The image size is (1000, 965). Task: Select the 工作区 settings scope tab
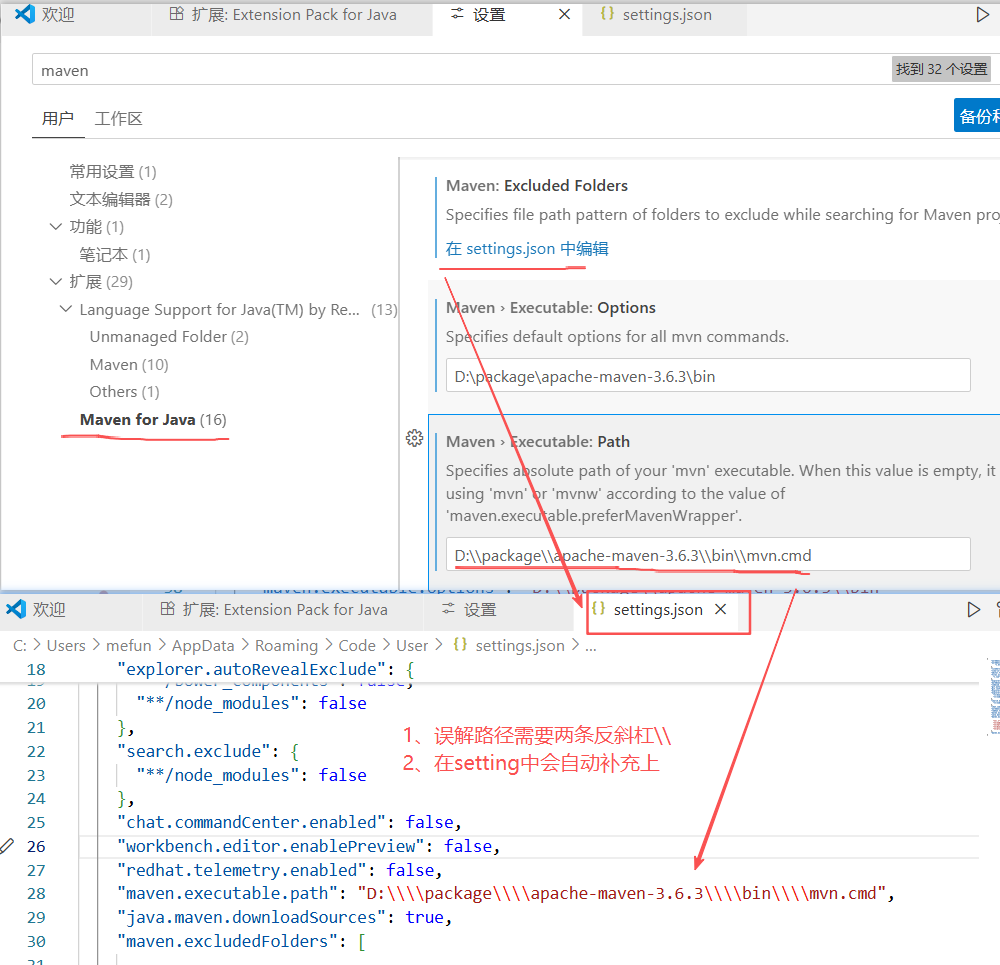click(x=118, y=119)
